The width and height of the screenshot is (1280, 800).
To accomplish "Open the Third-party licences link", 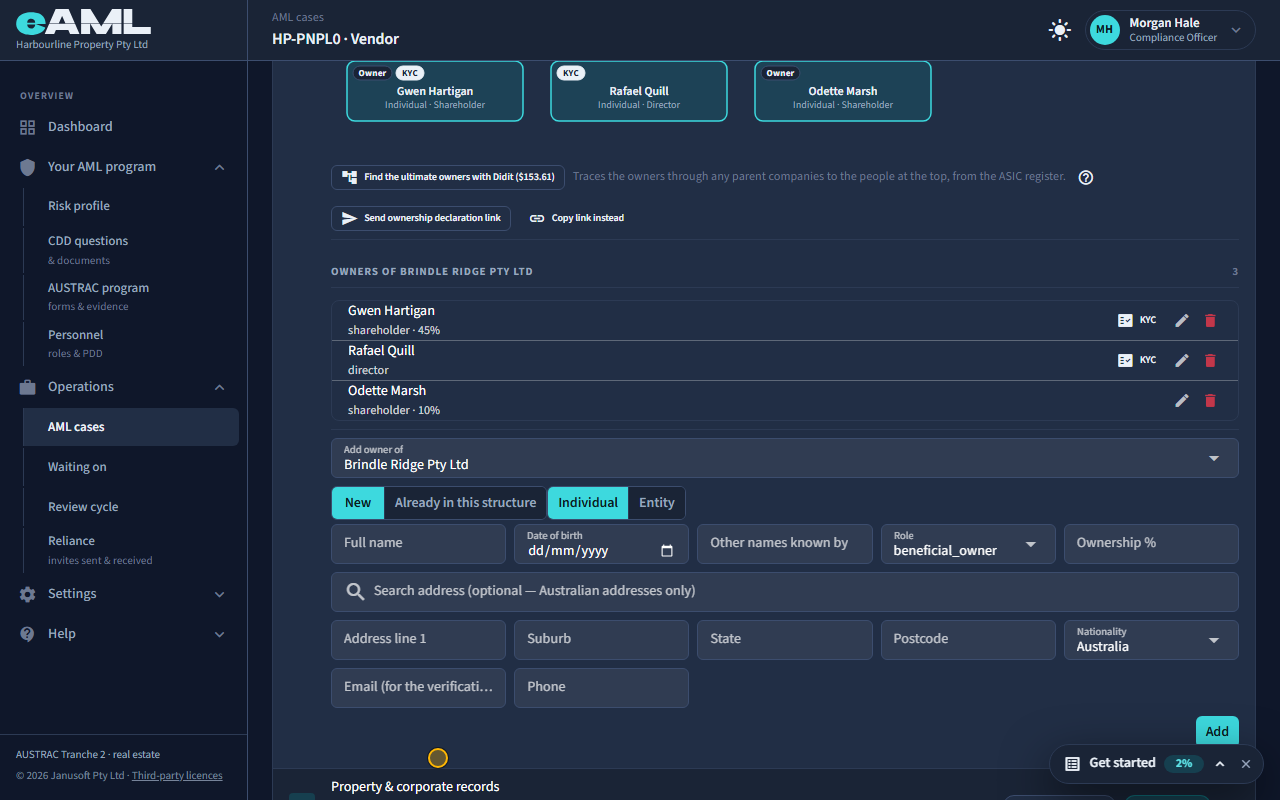I will [x=177, y=776].
